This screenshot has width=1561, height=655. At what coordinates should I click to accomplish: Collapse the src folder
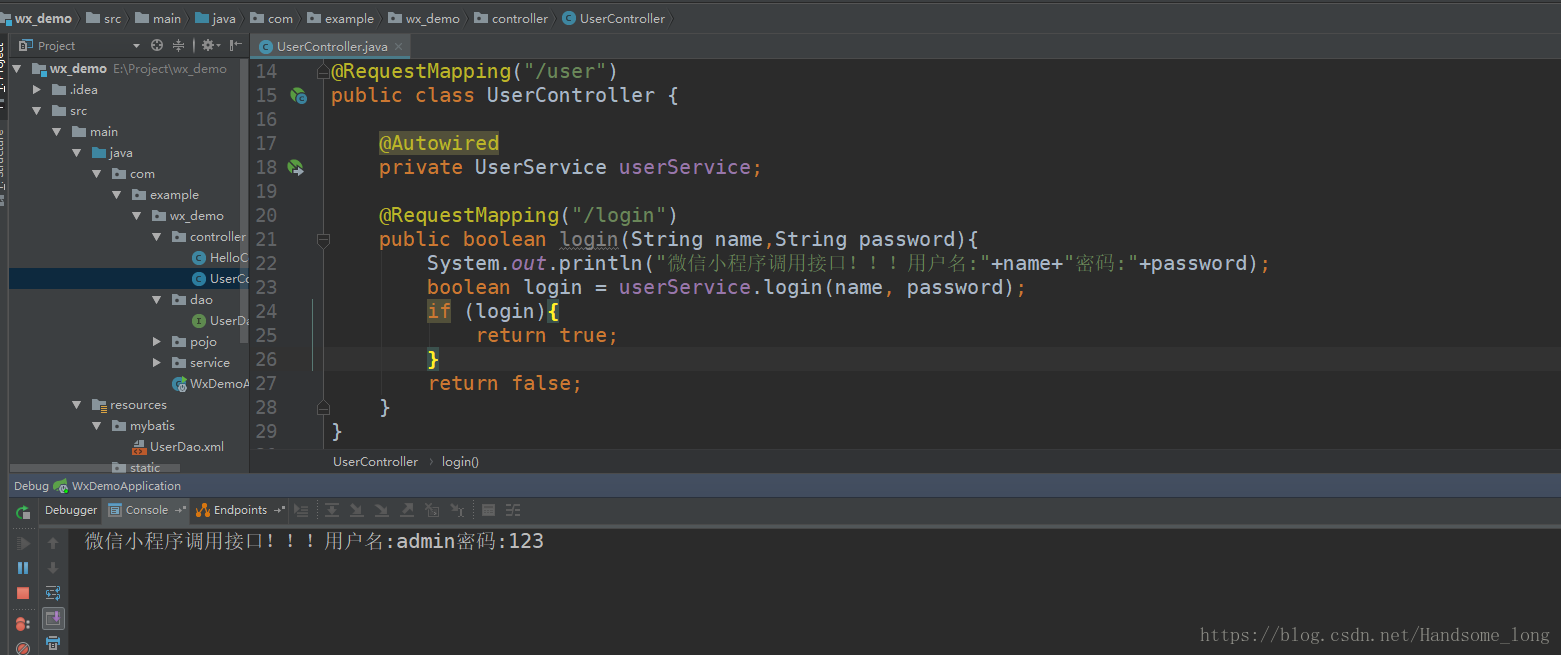37,111
